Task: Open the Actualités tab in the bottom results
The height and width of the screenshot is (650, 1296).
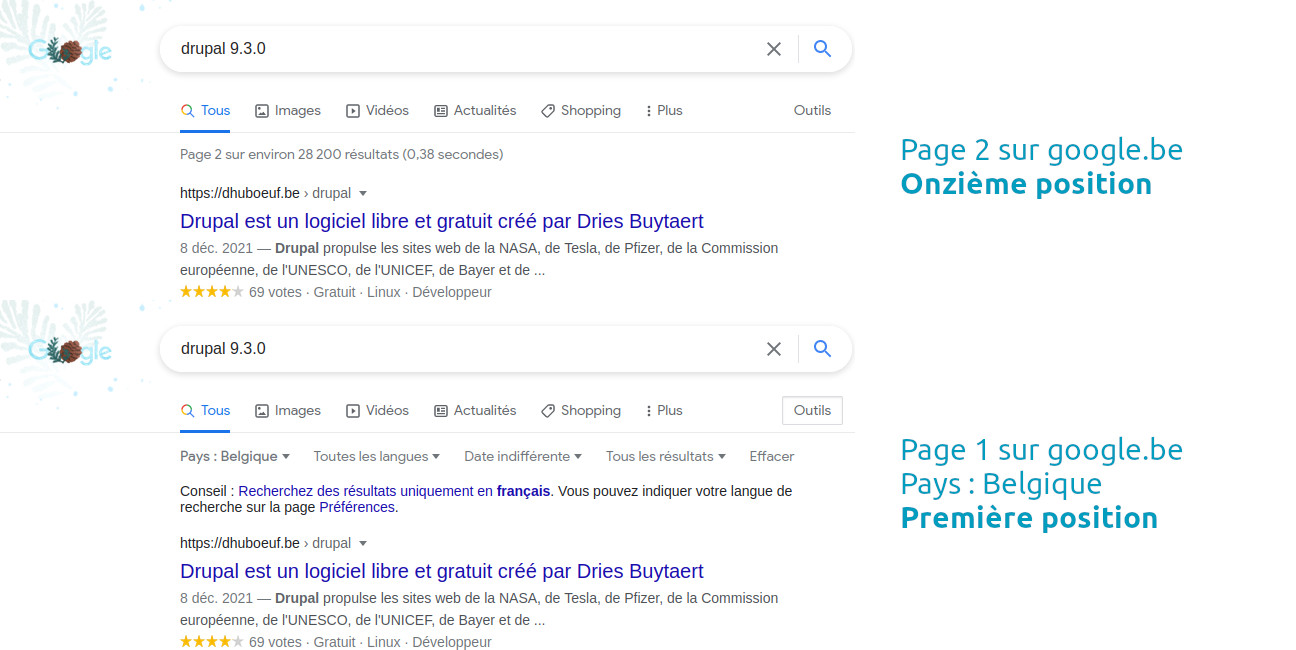Action: 475,411
